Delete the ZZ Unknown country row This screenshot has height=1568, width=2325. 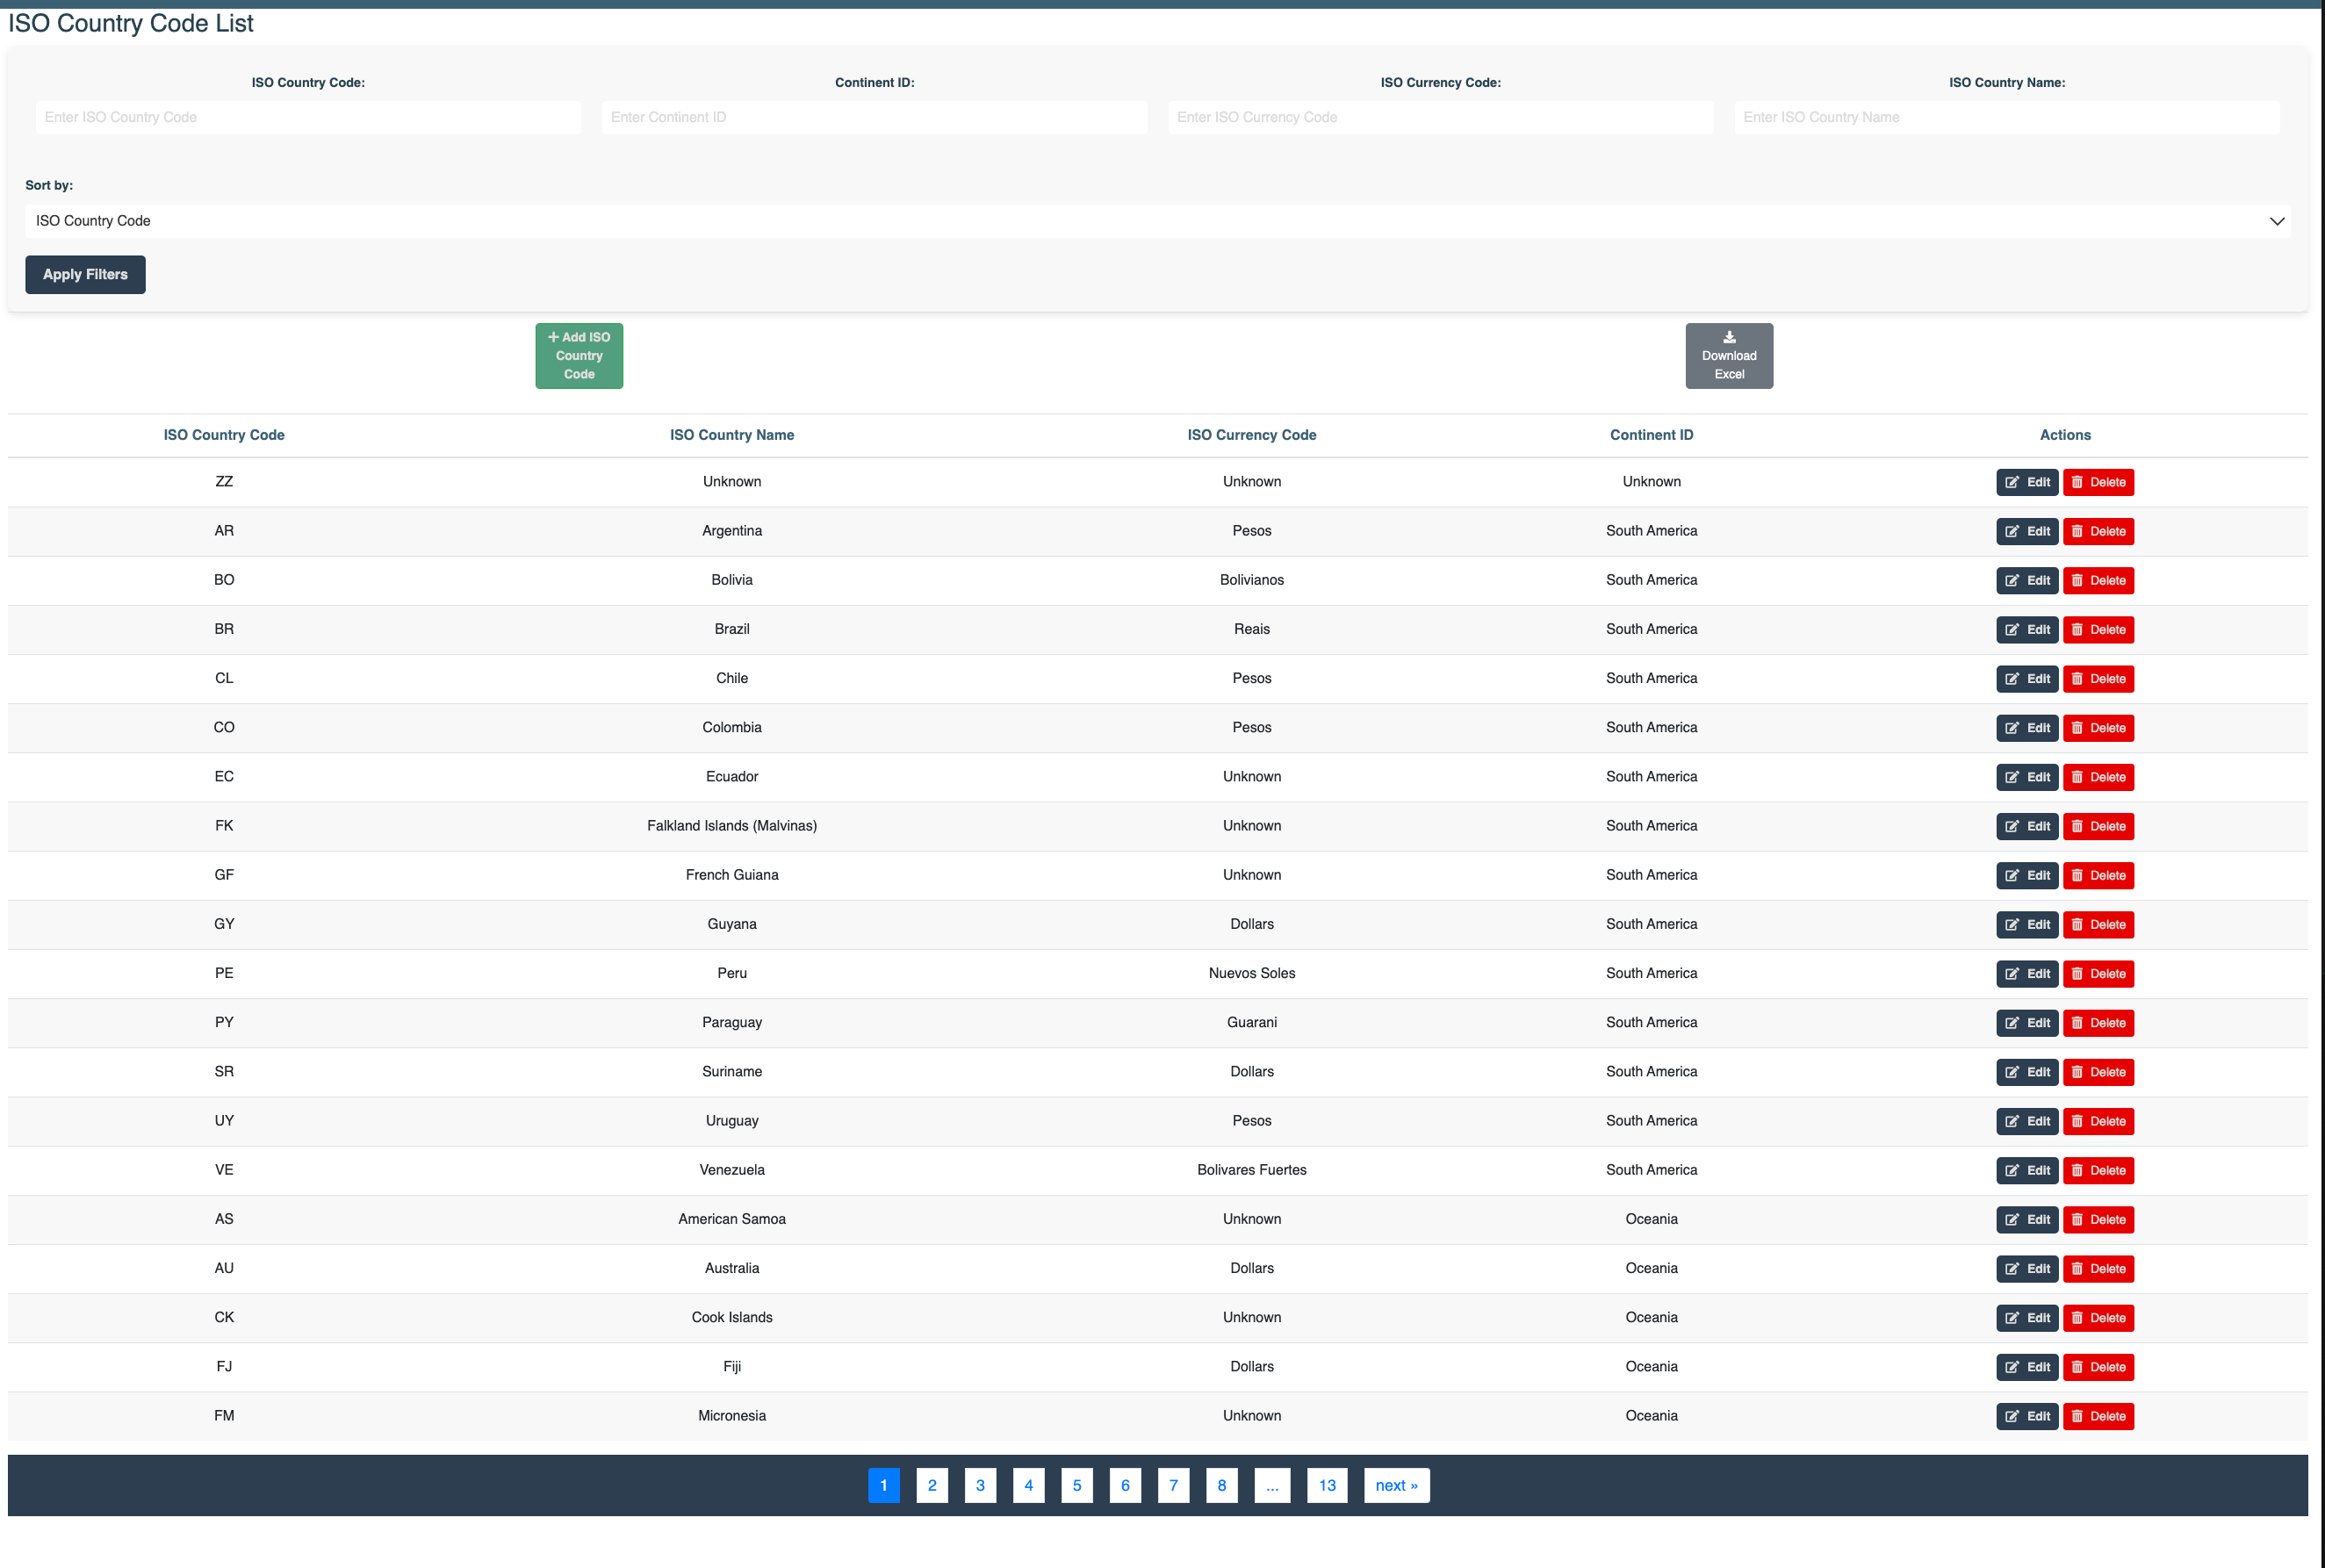tap(2098, 482)
